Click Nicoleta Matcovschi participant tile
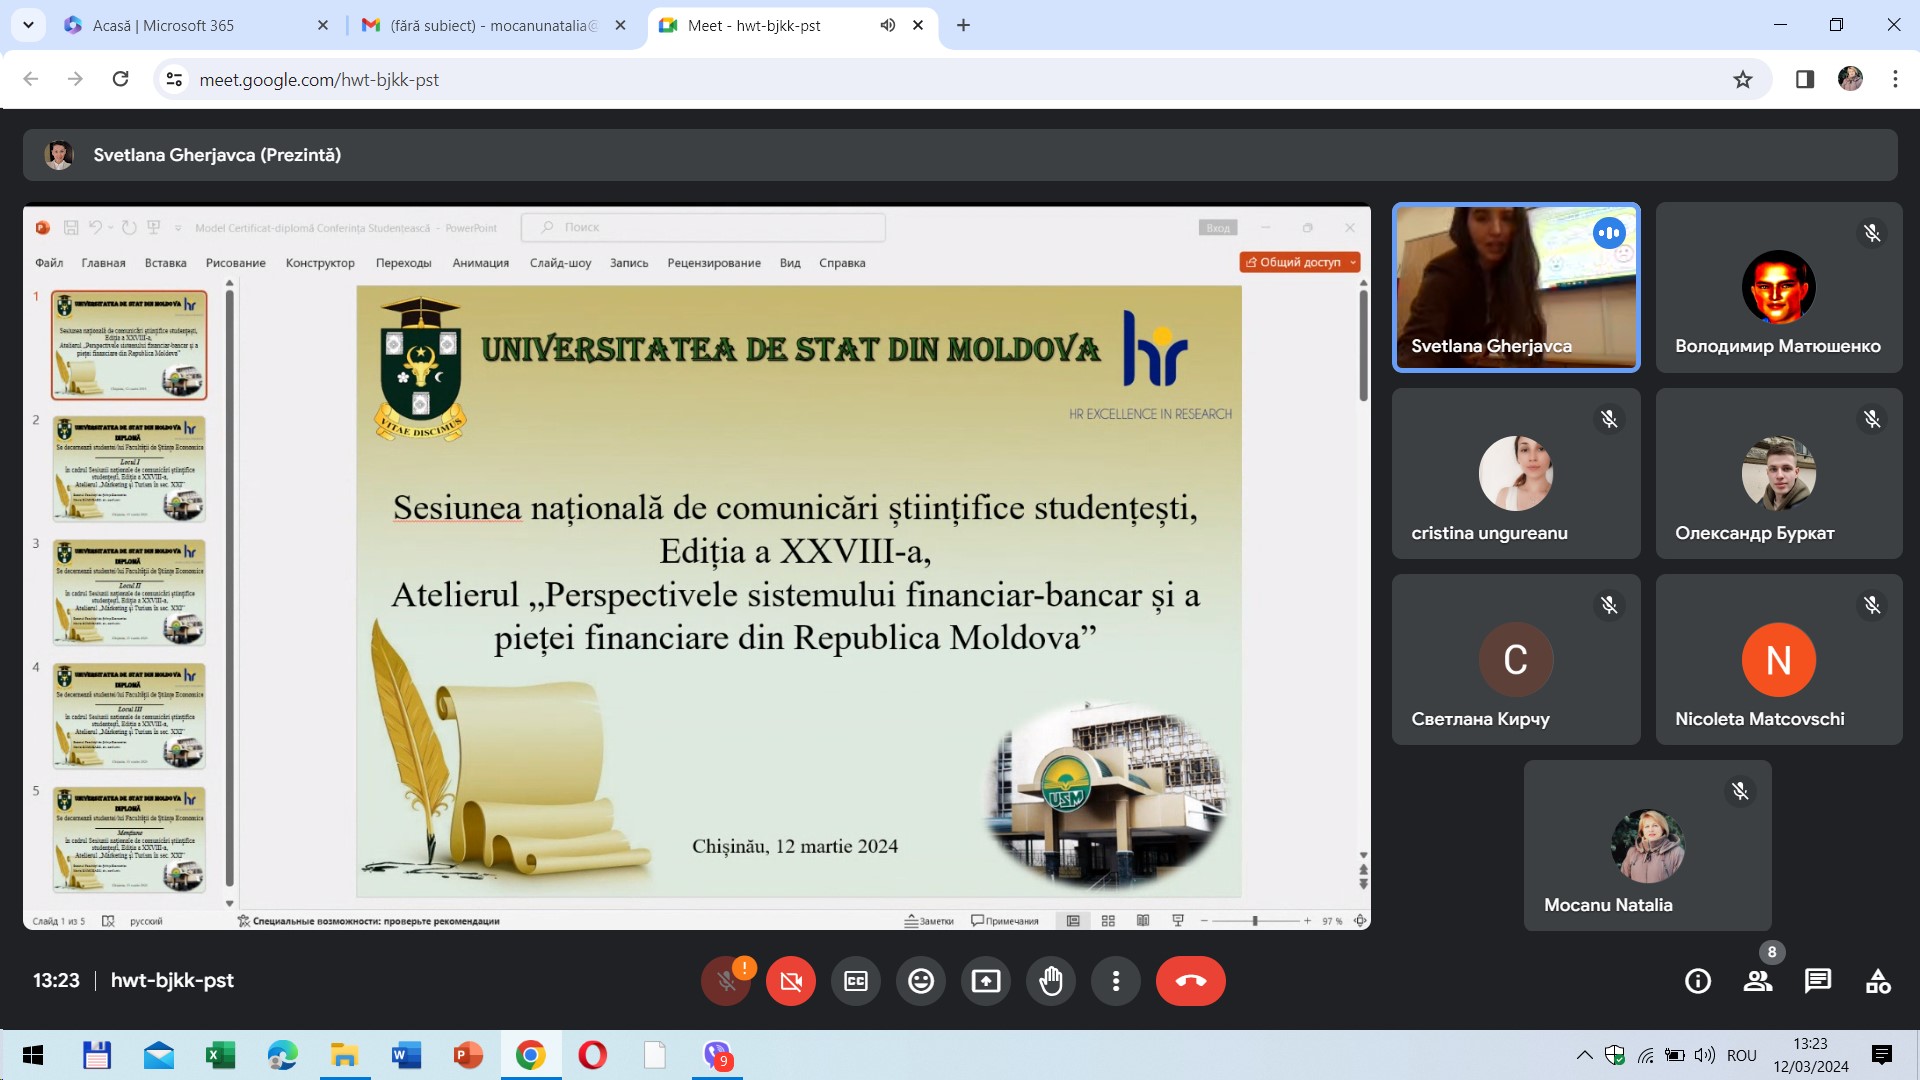This screenshot has width=1920, height=1080. 1779,660
